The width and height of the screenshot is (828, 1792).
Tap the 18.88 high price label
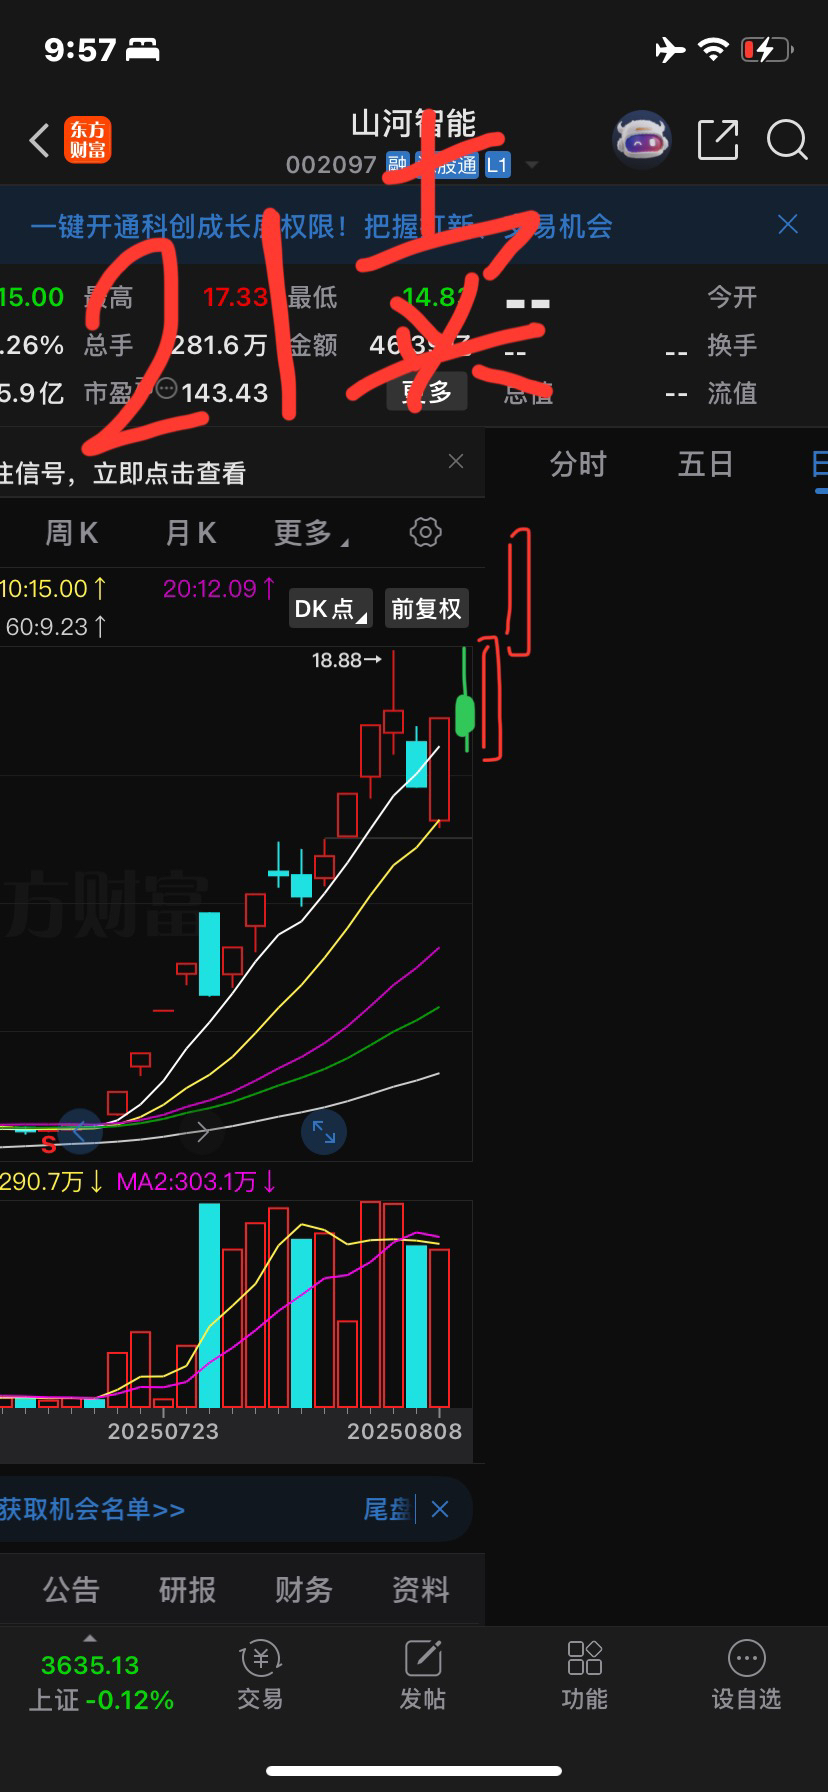pos(347,660)
